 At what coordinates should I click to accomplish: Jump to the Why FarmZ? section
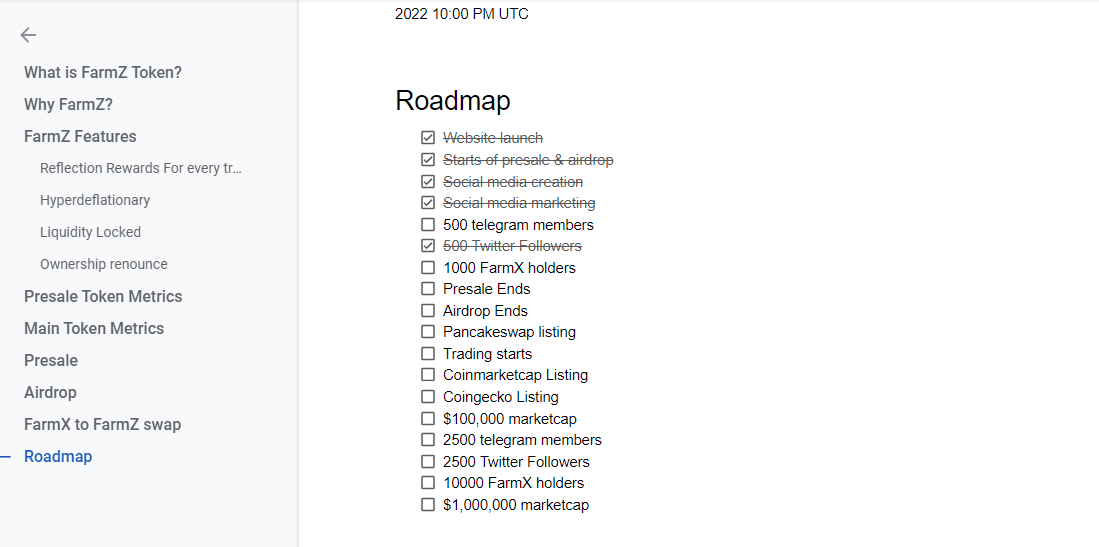68,104
